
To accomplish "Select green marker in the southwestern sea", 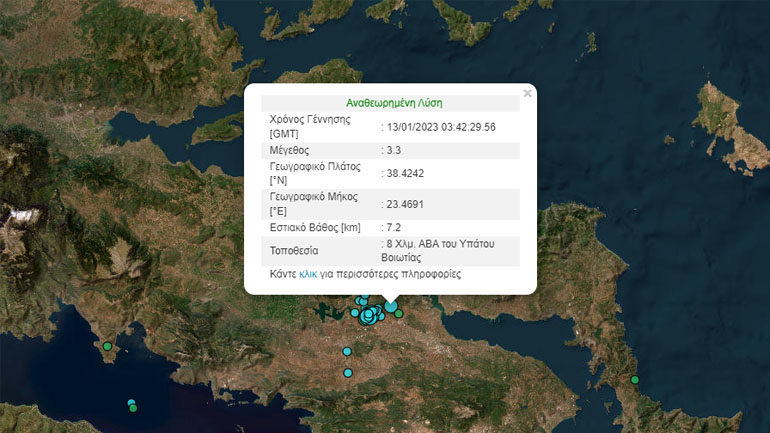I will coord(133,408).
